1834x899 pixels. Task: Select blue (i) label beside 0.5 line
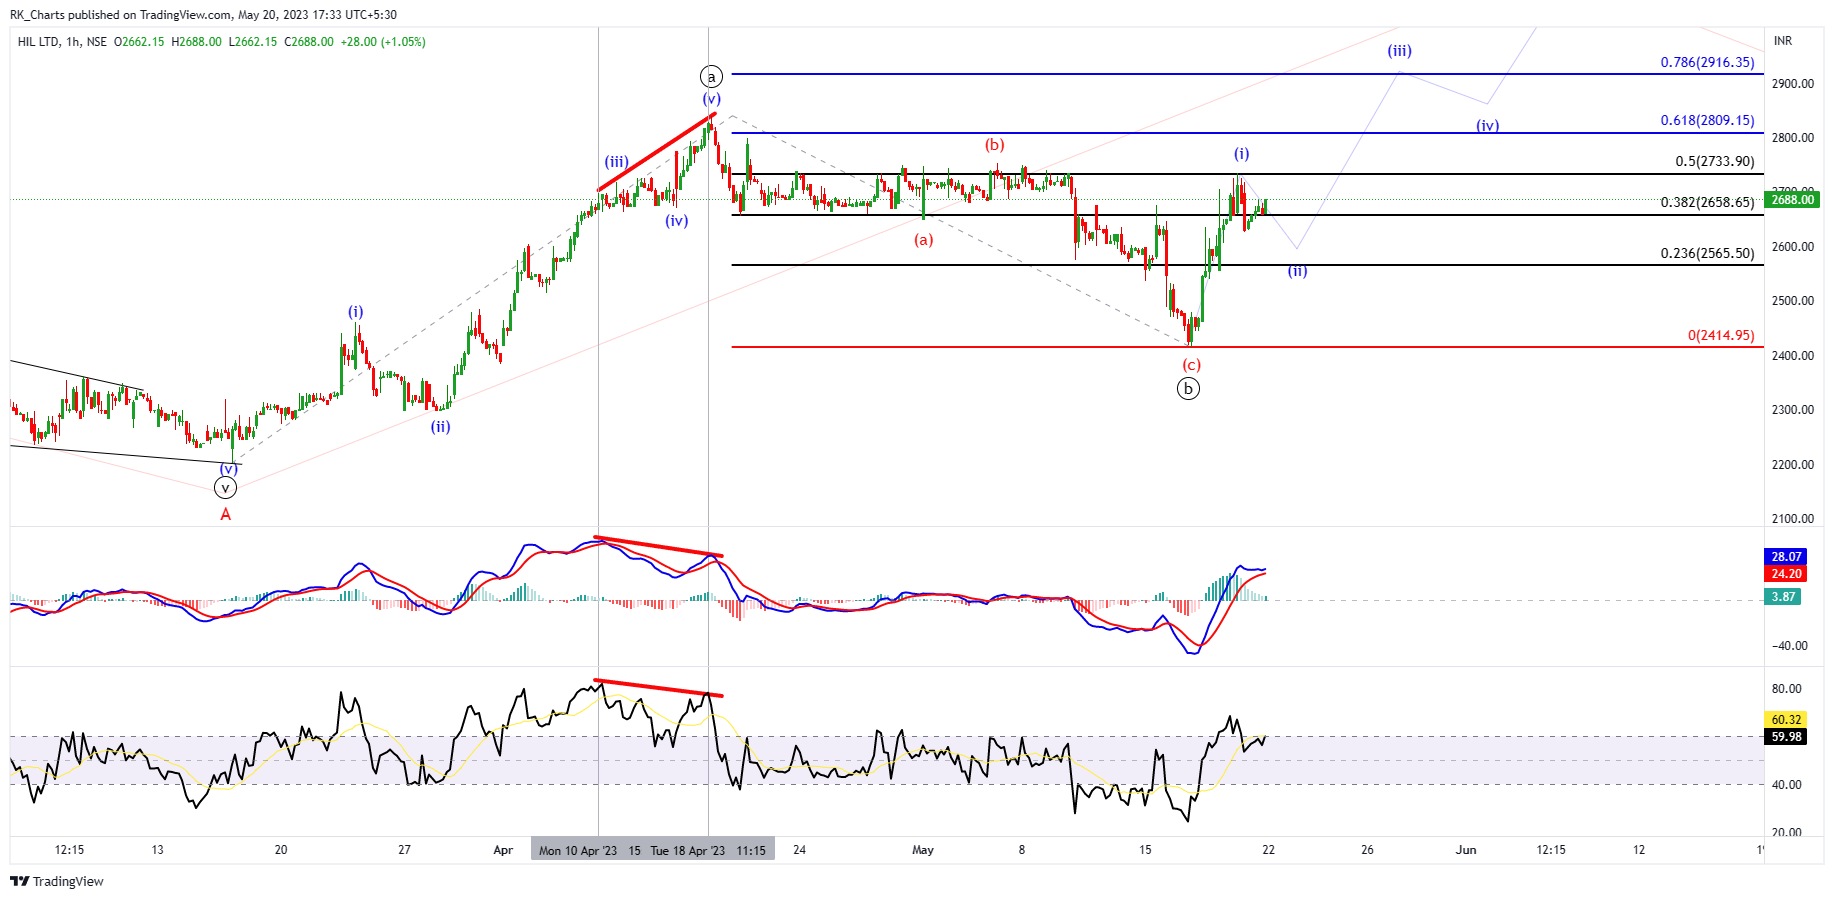[x=1241, y=153]
